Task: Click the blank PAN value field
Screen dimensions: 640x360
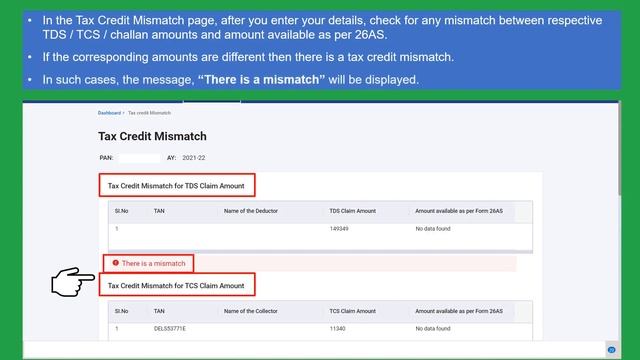Action: pyautogui.click(x=140, y=158)
